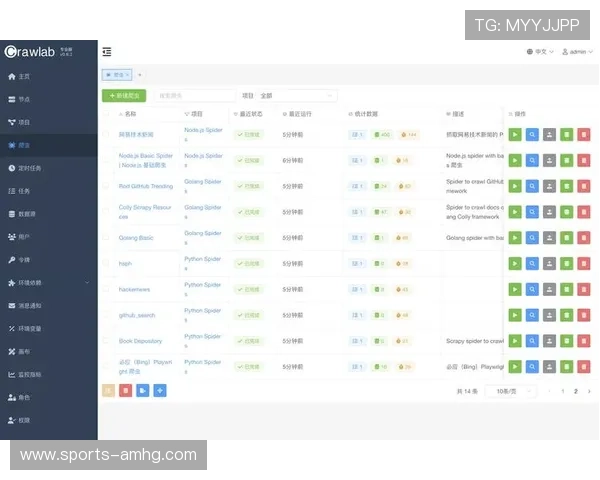Click the blue export icon below table

143,390
